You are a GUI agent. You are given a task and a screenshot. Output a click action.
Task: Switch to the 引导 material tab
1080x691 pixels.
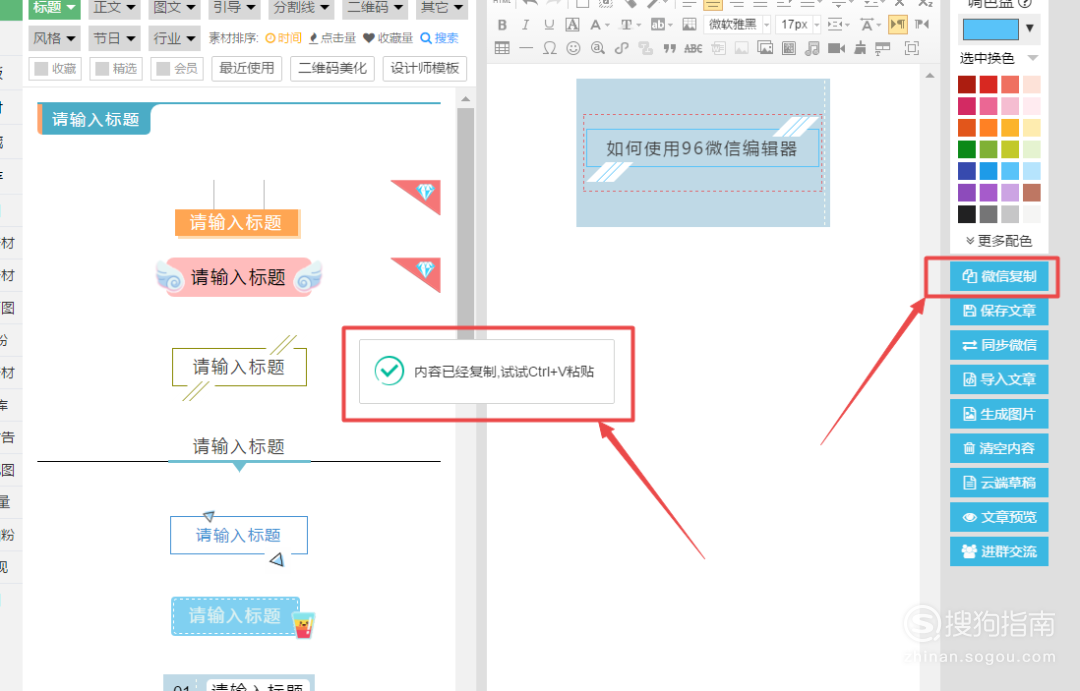click(x=234, y=8)
